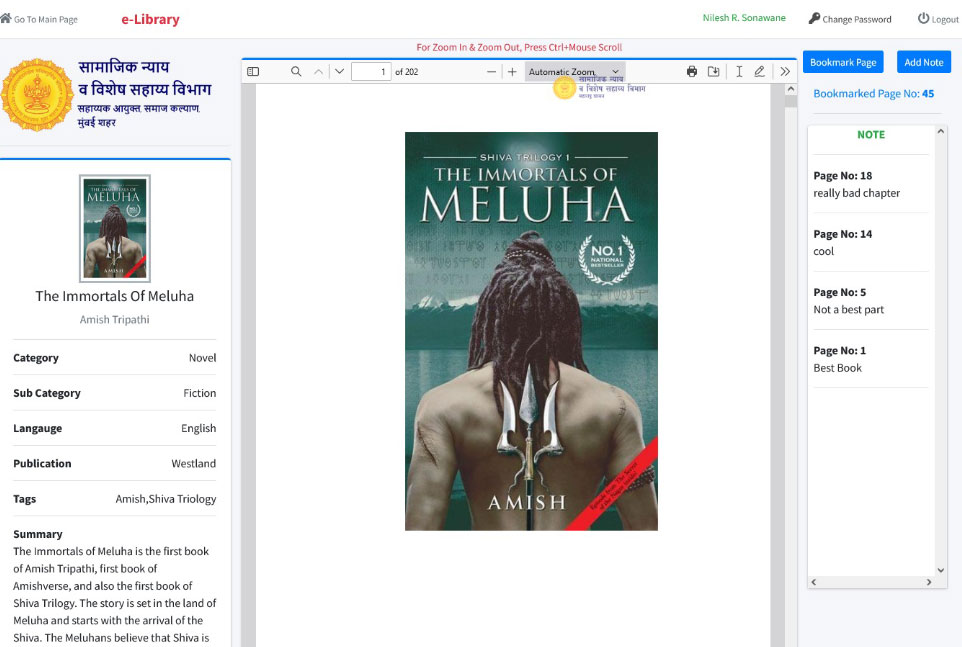This screenshot has width=962, height=647.
Task: Click the key icon
Action: coord(814,18)
